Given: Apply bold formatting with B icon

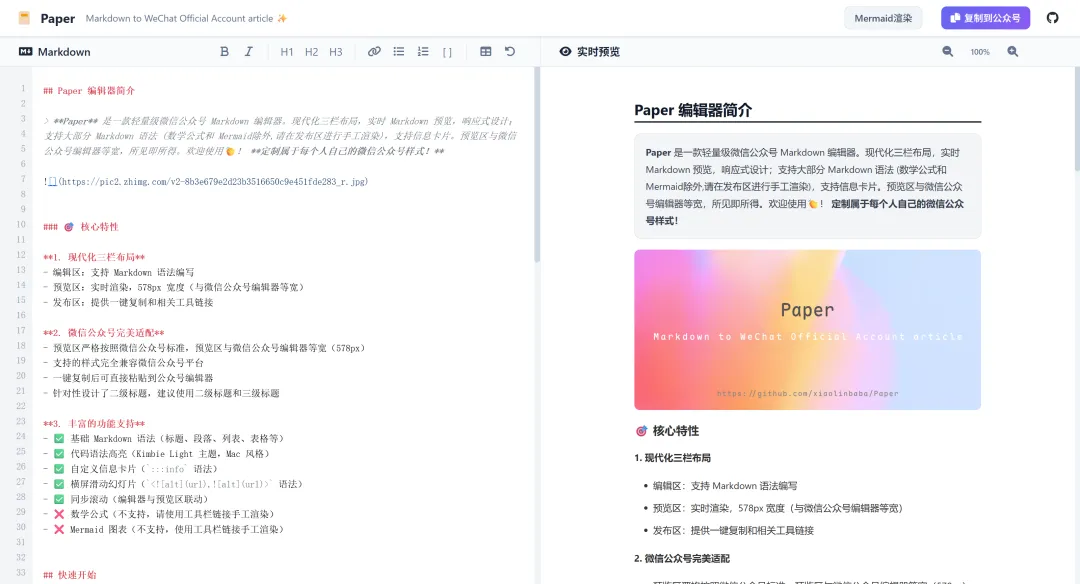Looking at the screenshot, I should click(x=224, y=52).
